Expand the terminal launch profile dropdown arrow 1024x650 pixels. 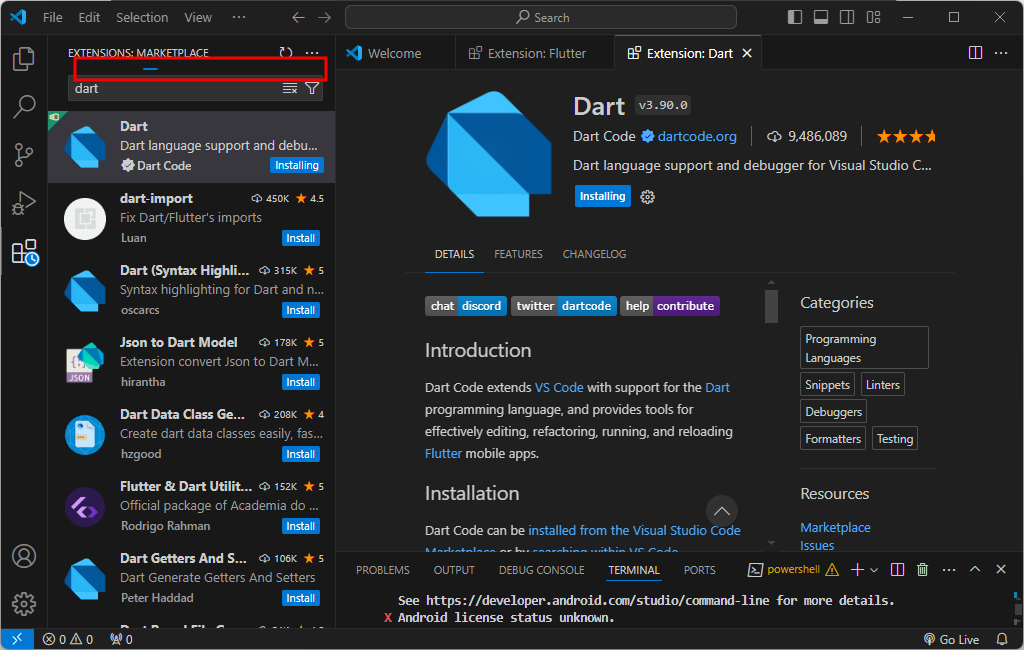[874, 570]
